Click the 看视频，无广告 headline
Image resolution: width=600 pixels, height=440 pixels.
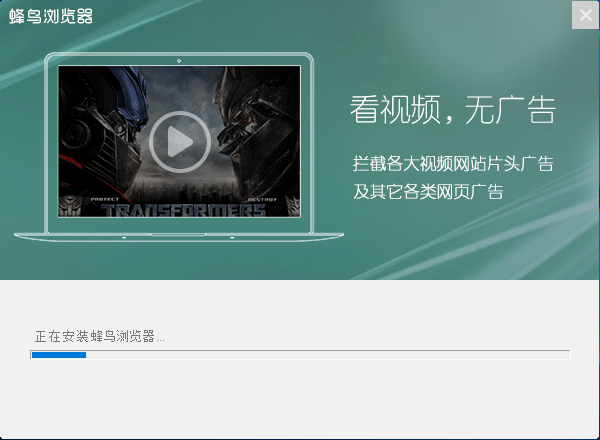(x=452, y=110)
